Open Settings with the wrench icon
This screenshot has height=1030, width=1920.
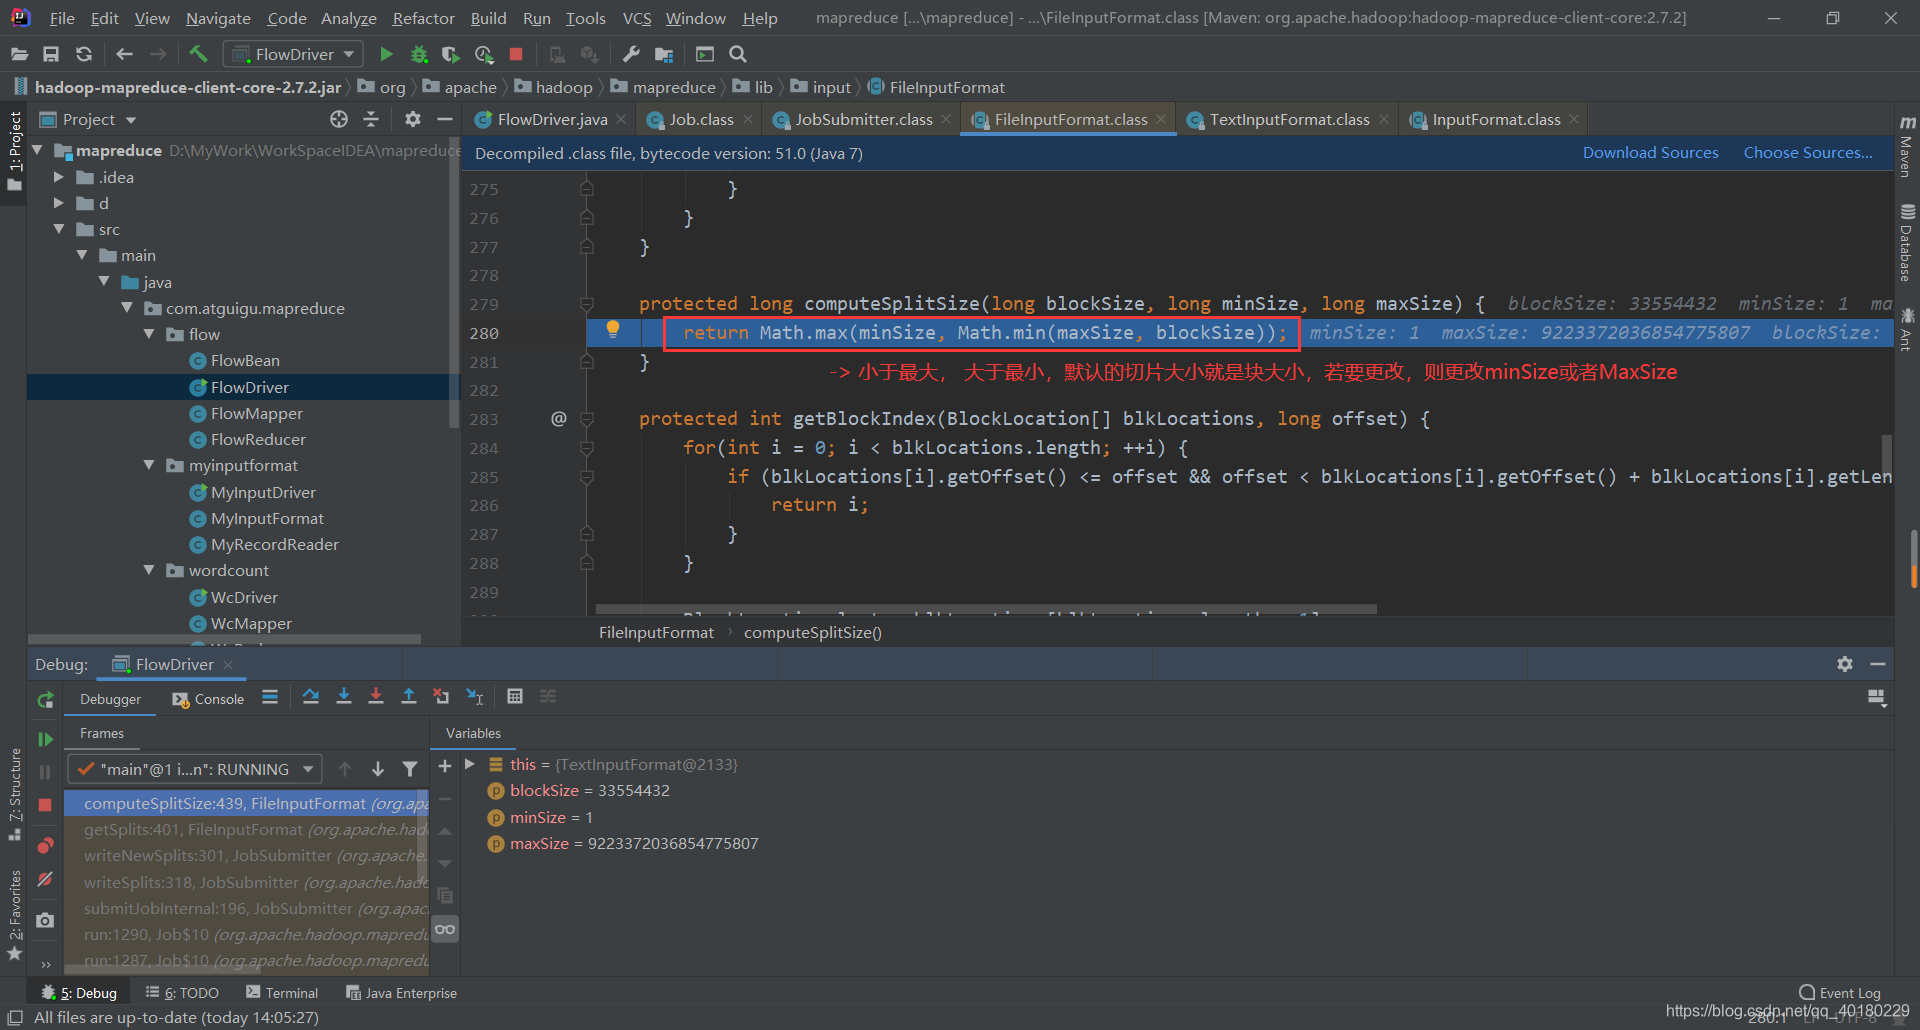click(631, 54)
